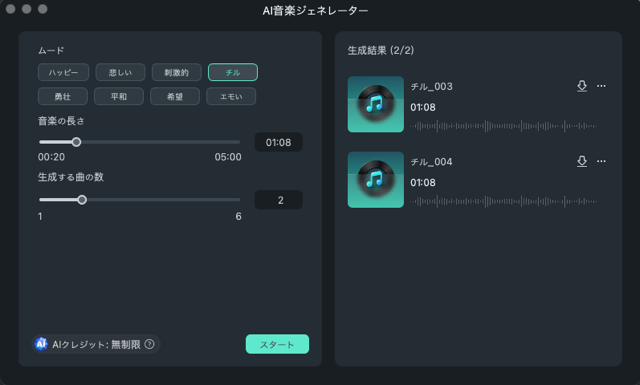
Task: Open more options for チル_003
Action: pos(601,86)
